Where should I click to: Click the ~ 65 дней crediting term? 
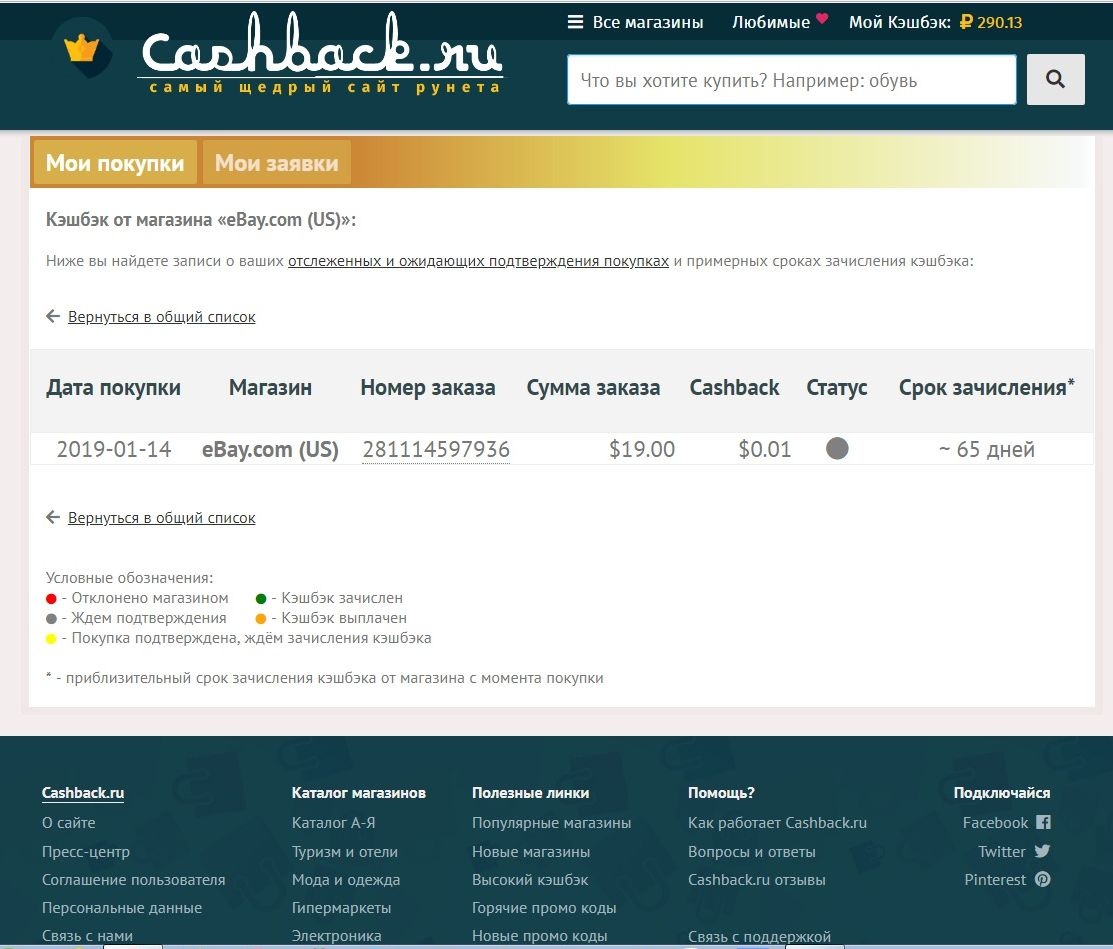point(987,449)
